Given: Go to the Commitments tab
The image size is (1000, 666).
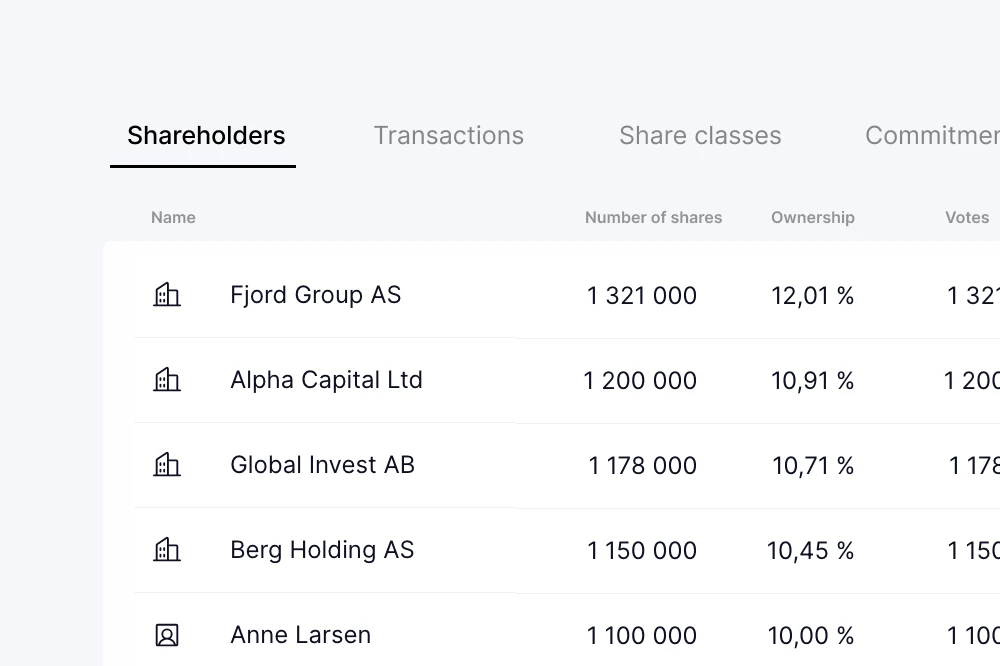Looking at the screenshot, I should coord(932,136).
